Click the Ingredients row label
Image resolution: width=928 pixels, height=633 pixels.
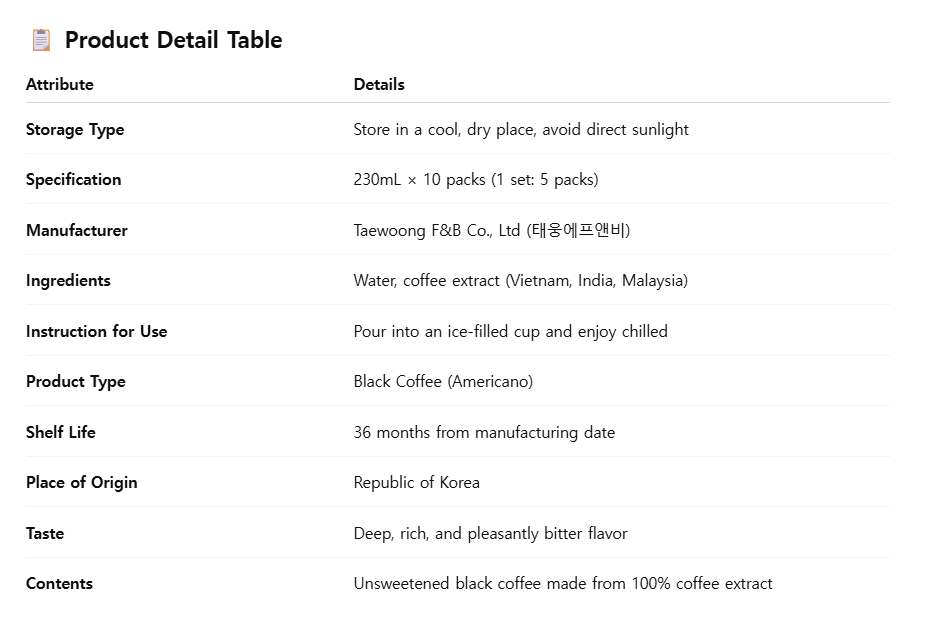tap(68, 281)
